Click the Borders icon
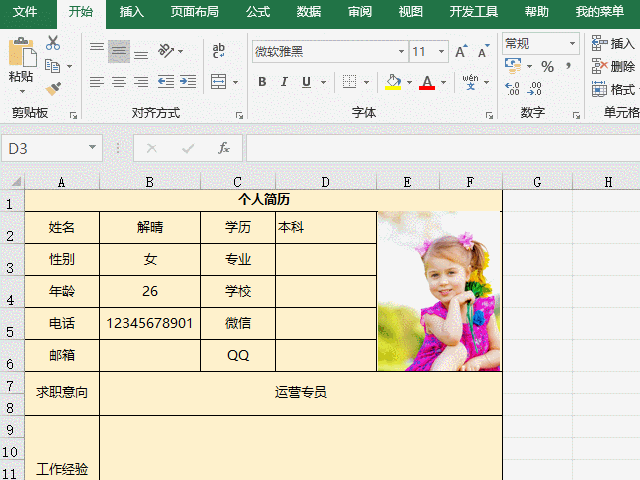 [x=349, y=82]
